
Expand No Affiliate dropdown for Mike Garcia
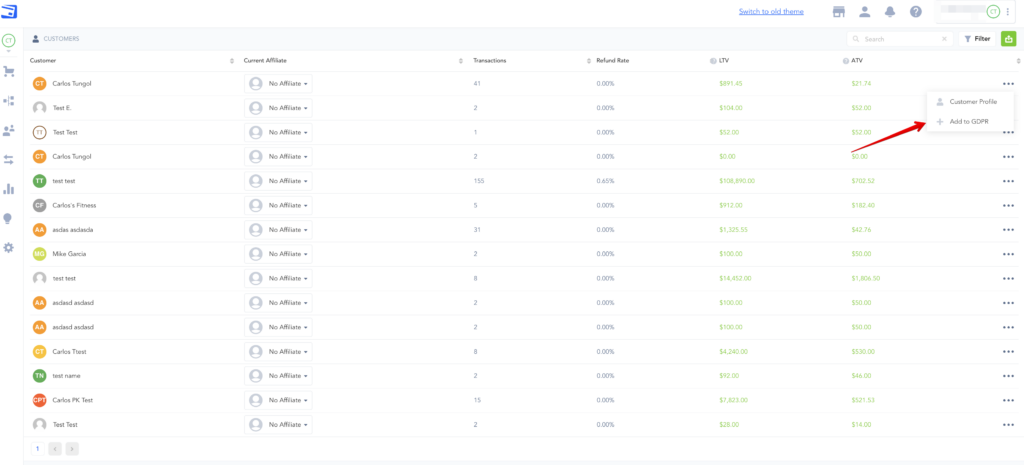[x=279, y=254]
